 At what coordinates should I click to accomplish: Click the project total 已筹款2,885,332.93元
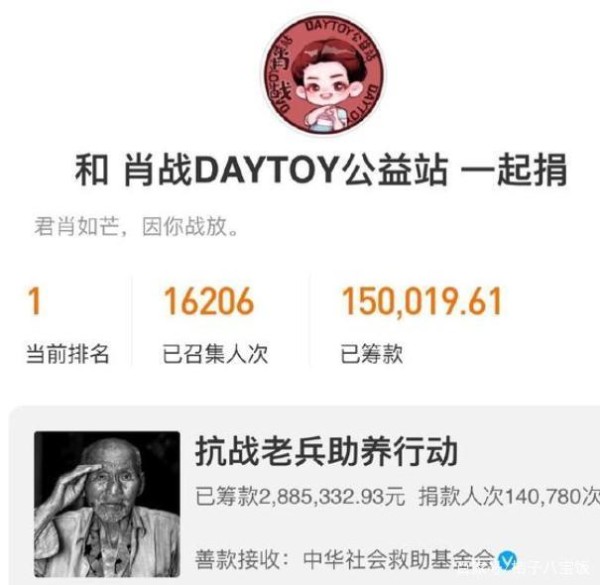[300, 496]
